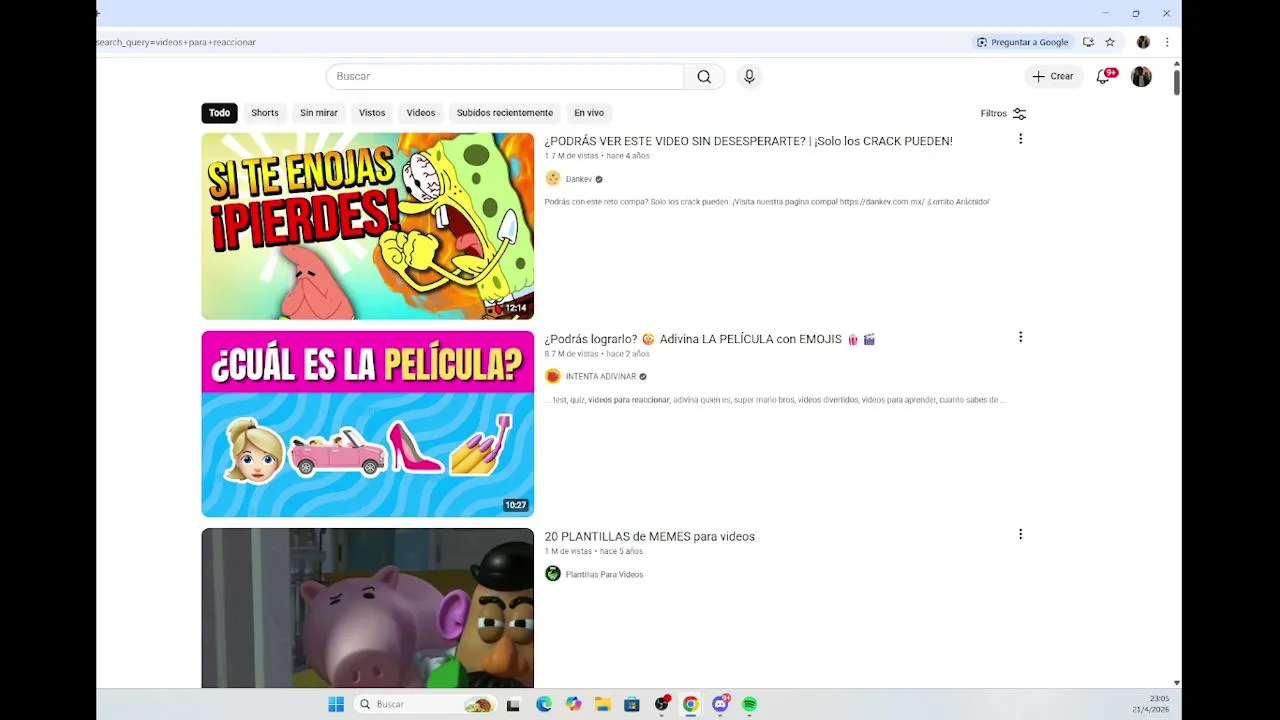Click the INTENTA ADIVINAR channel avatar
The height and width of the screenshot is (720, 1280).
553,376
